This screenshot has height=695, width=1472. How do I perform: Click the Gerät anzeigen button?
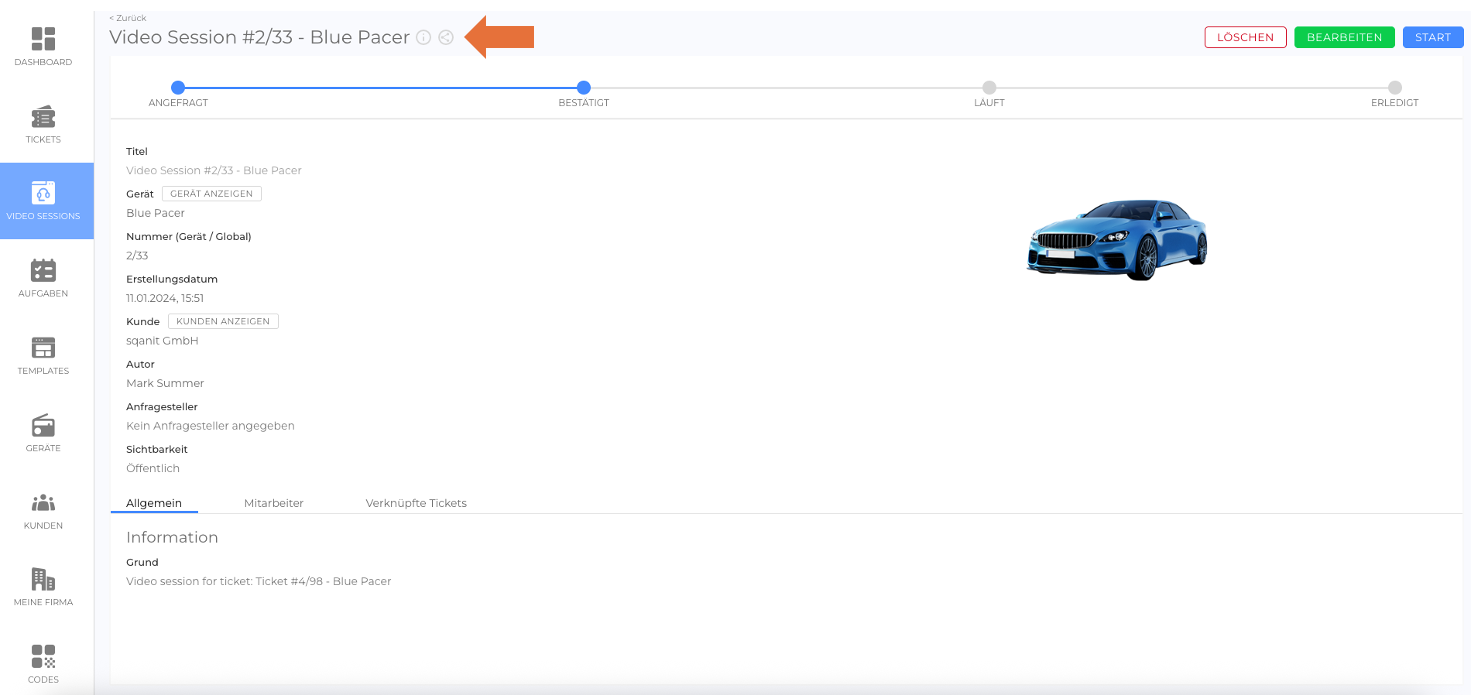click(211, 194)
